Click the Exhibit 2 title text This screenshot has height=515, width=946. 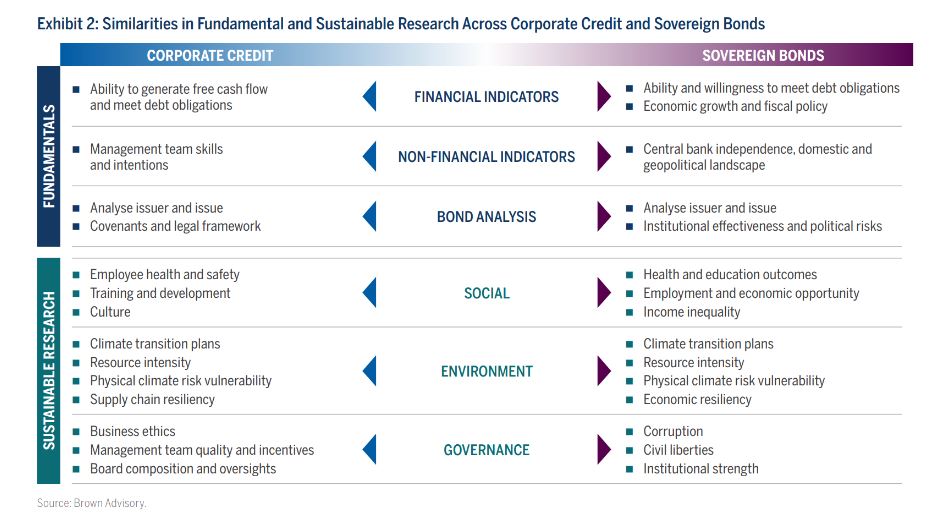tap(401, 23)
